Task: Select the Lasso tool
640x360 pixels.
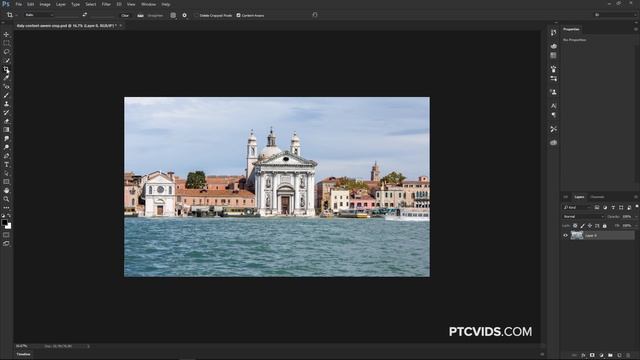Action: pyautogui.click(x=6, y=52)
